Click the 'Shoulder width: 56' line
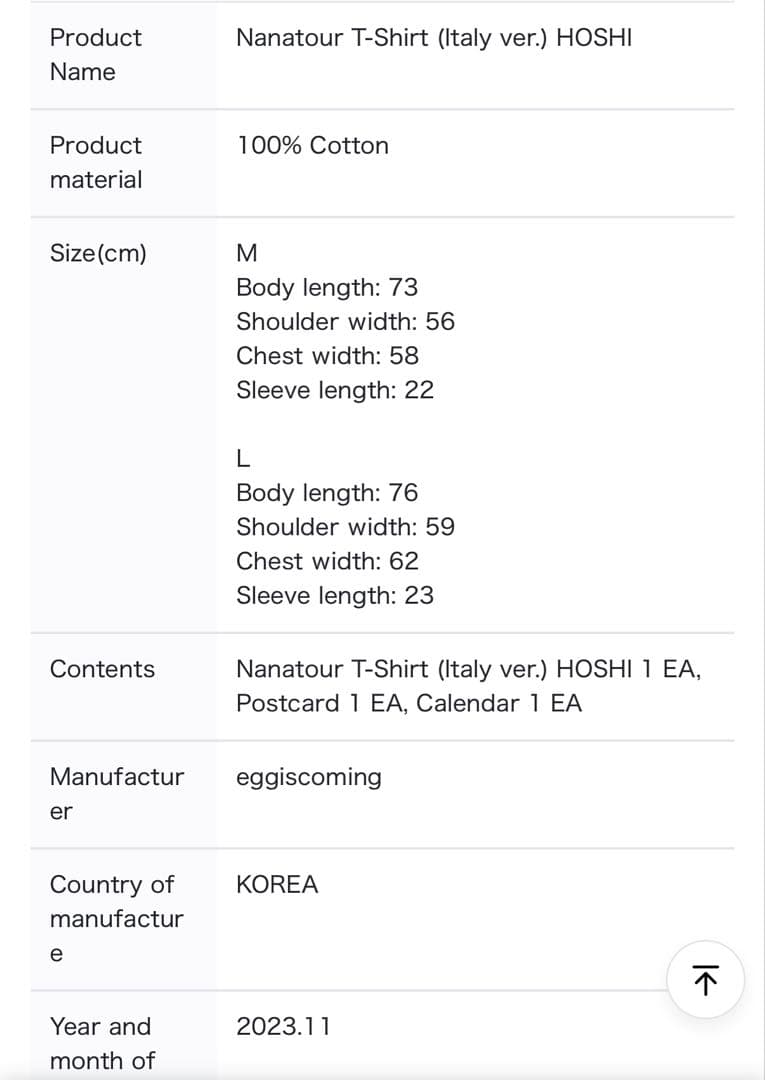765x1080 pixels. 345,321
